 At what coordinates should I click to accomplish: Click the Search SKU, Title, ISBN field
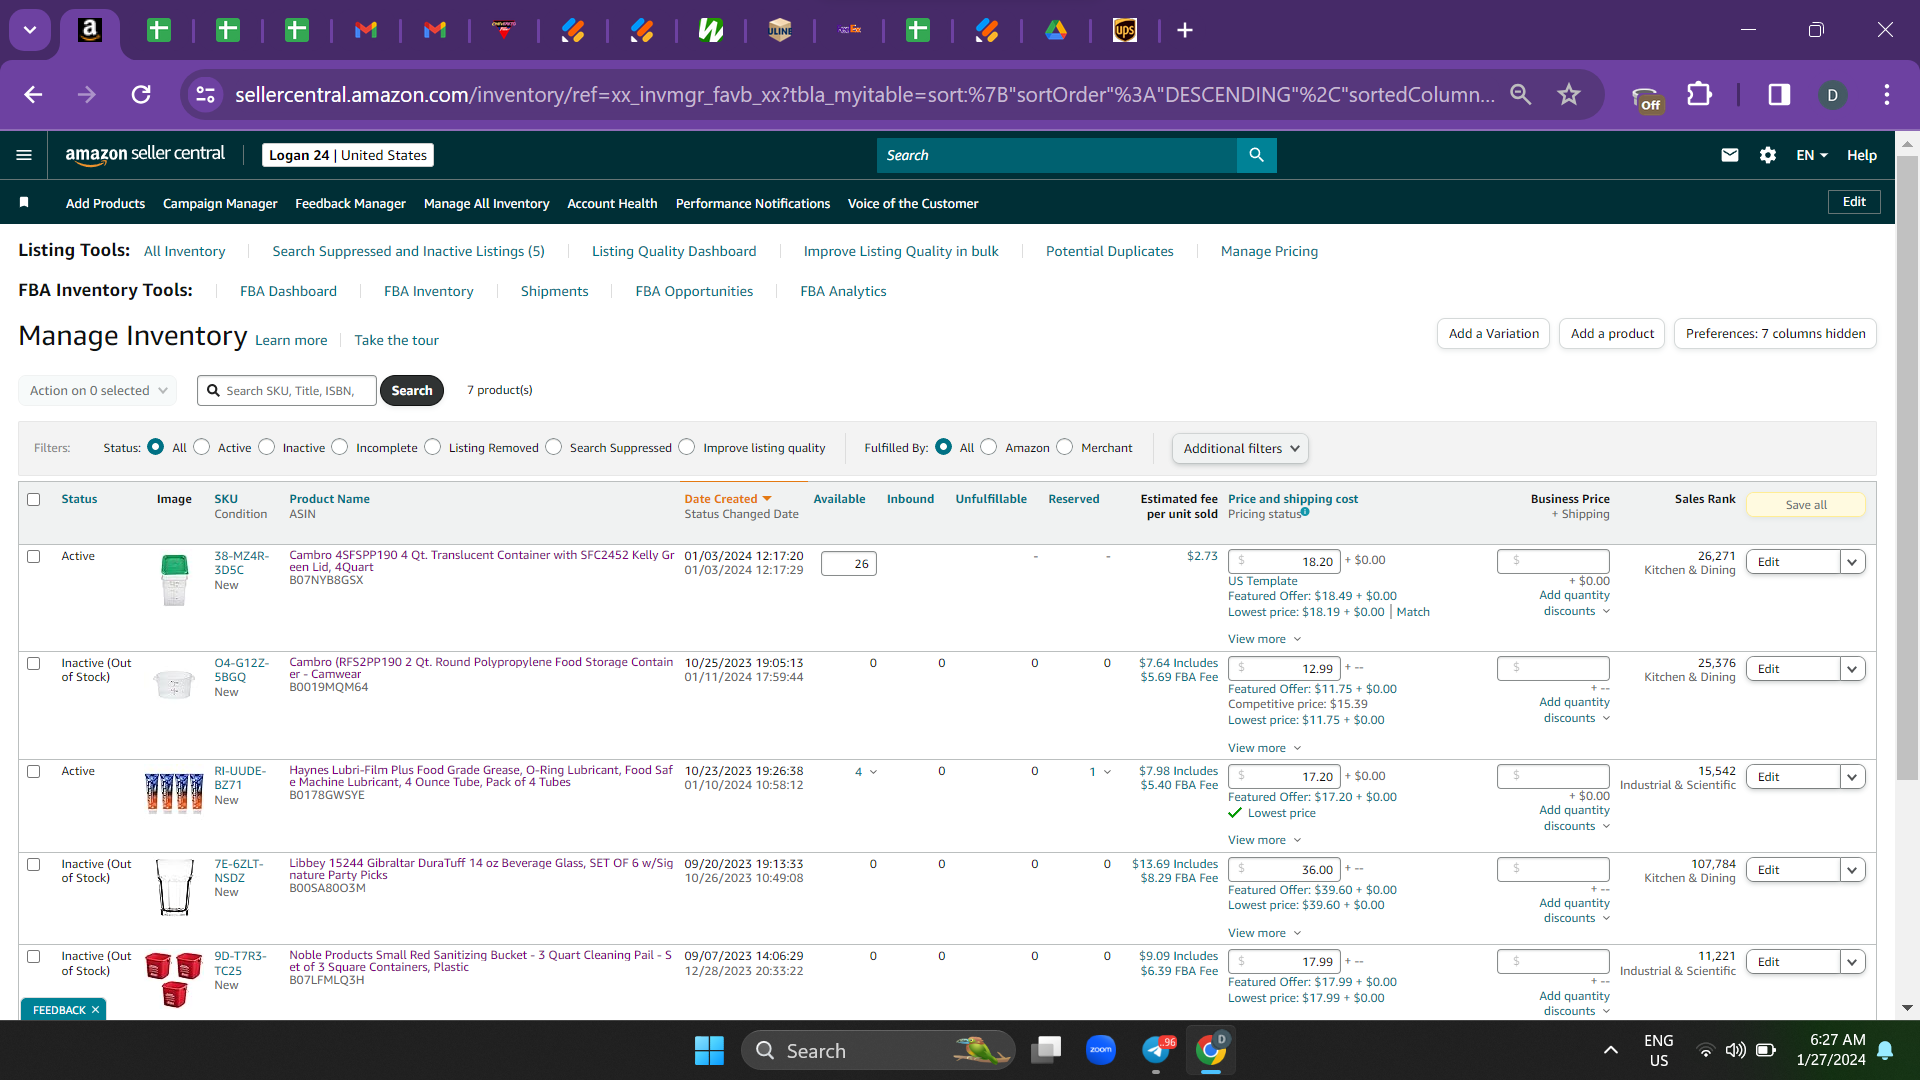[287, 390]
